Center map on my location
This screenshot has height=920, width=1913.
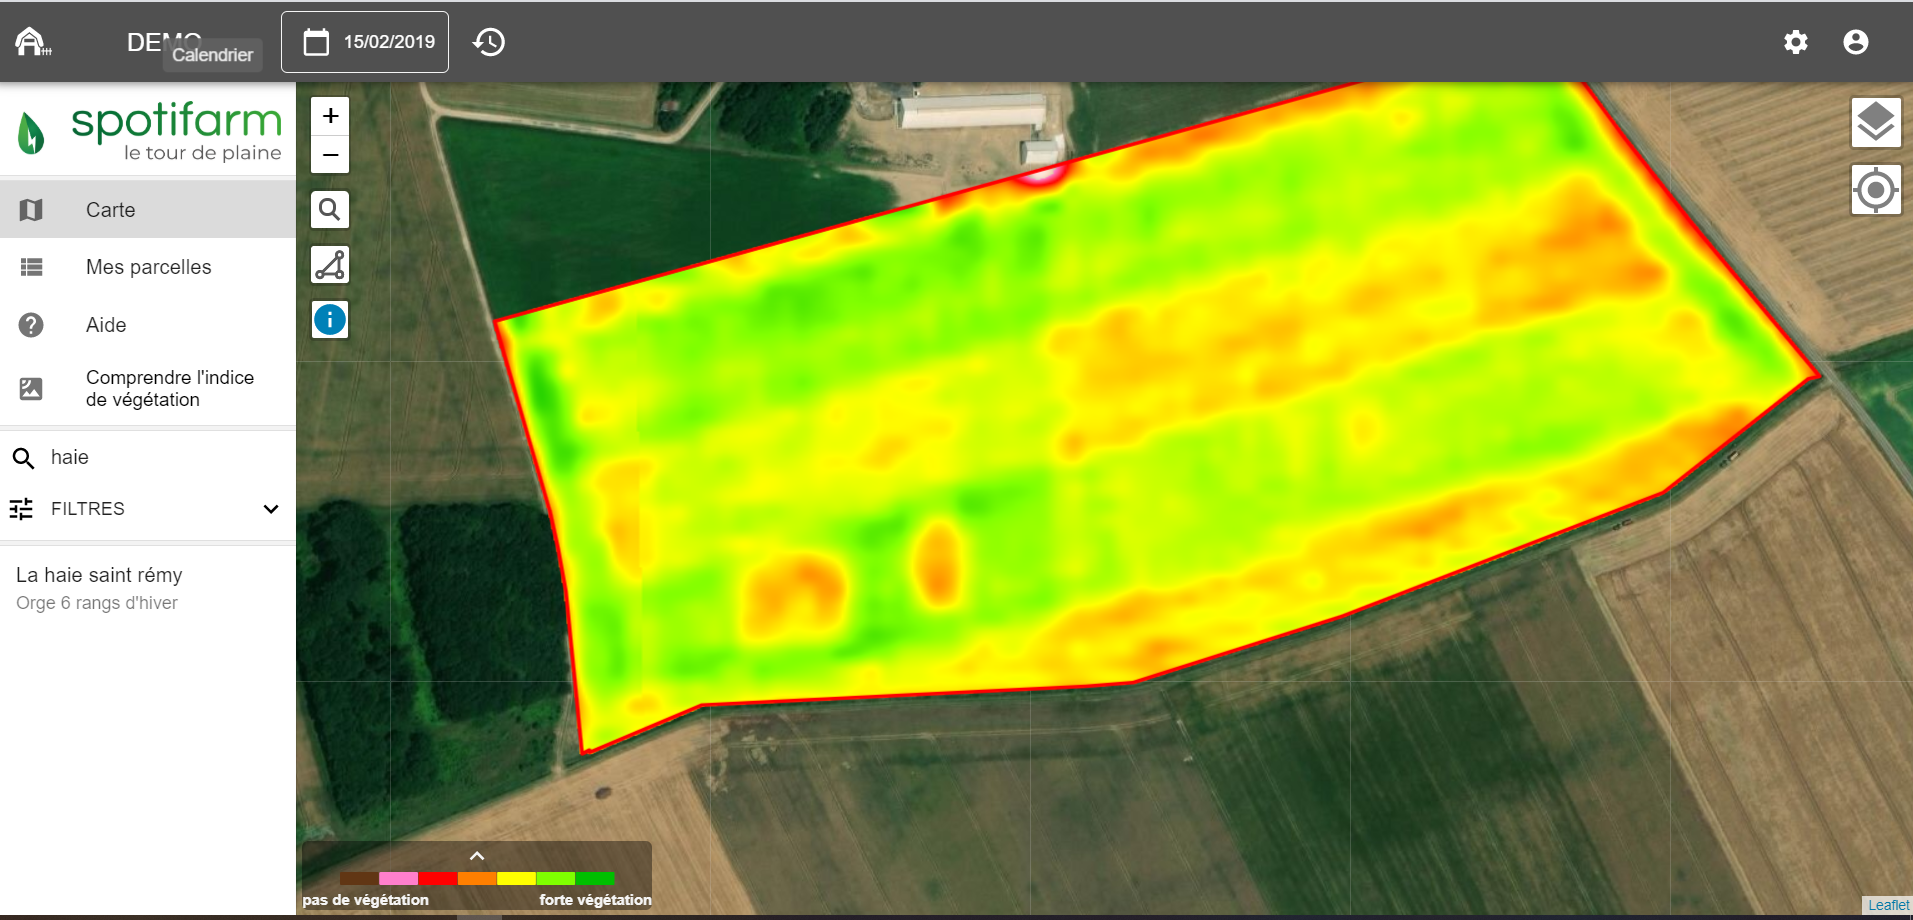tap(1875, 190)
